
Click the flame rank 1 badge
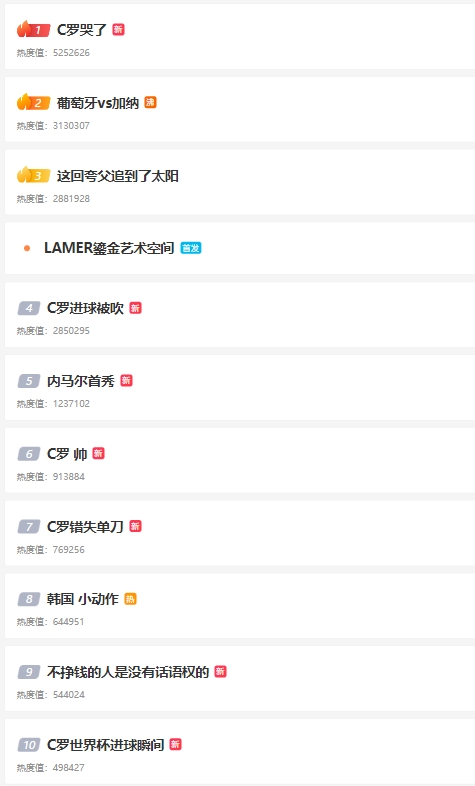pyautogui.click(x=34, y=30)
